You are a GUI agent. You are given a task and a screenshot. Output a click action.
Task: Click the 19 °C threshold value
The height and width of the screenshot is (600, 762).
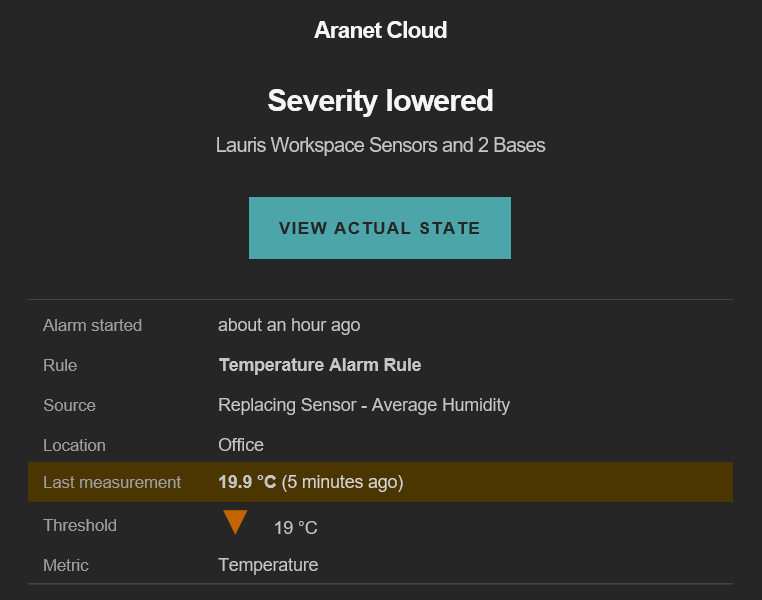click(296, 528)
